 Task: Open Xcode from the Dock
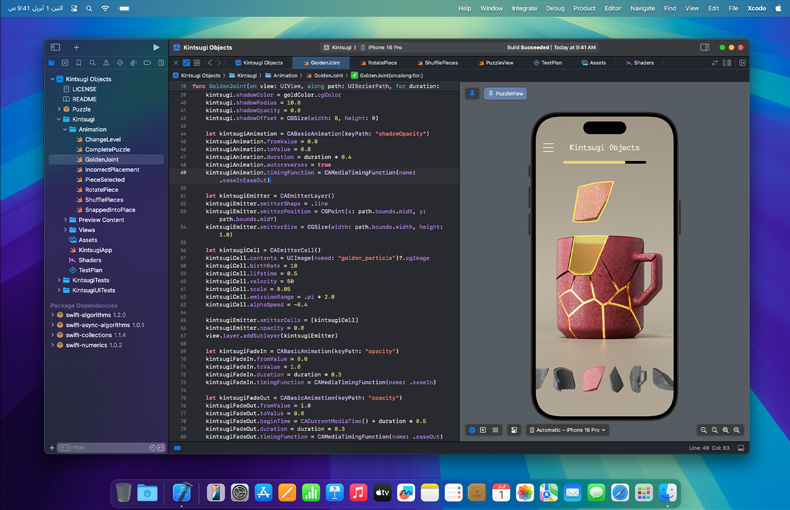[x=181, y=492]
